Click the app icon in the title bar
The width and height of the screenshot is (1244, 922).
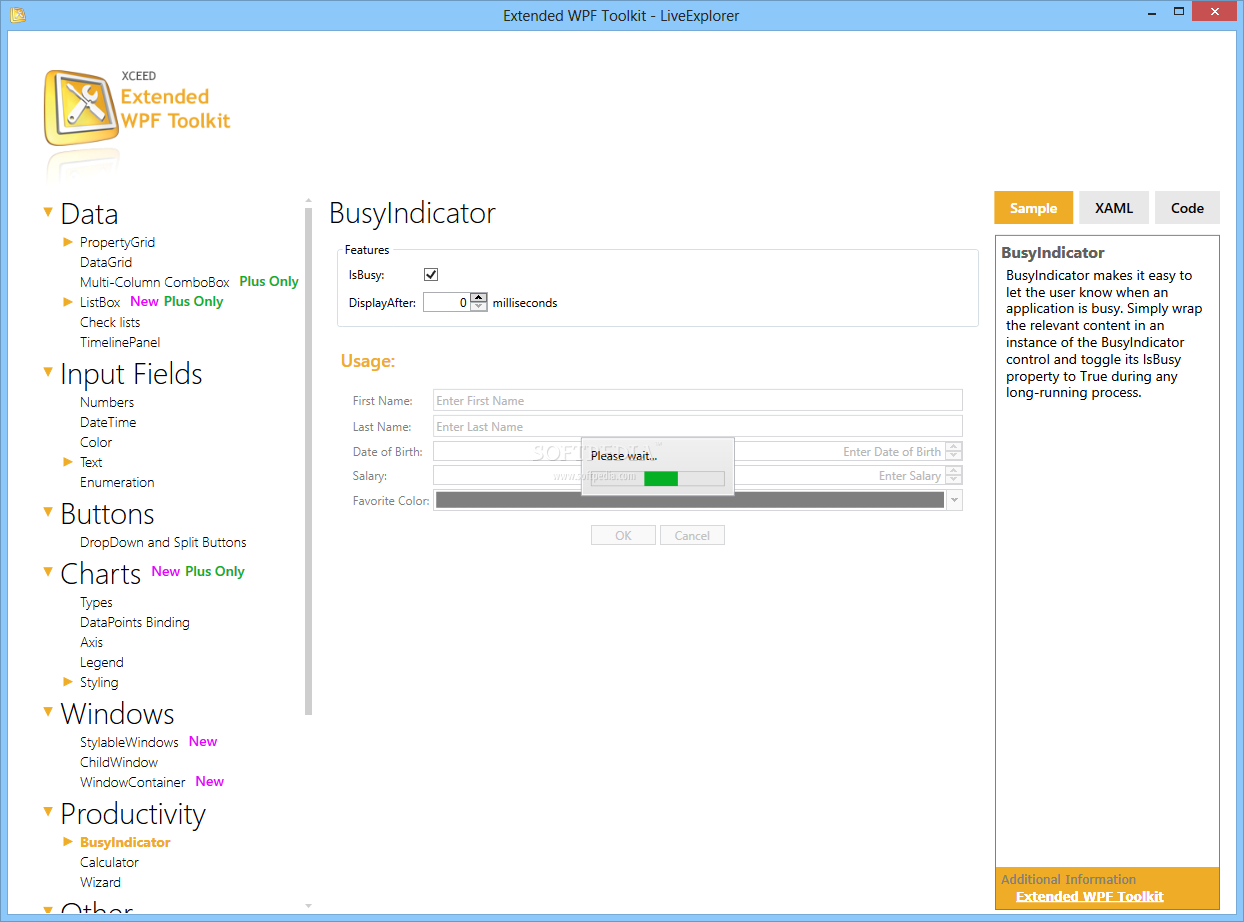(17, 15)
